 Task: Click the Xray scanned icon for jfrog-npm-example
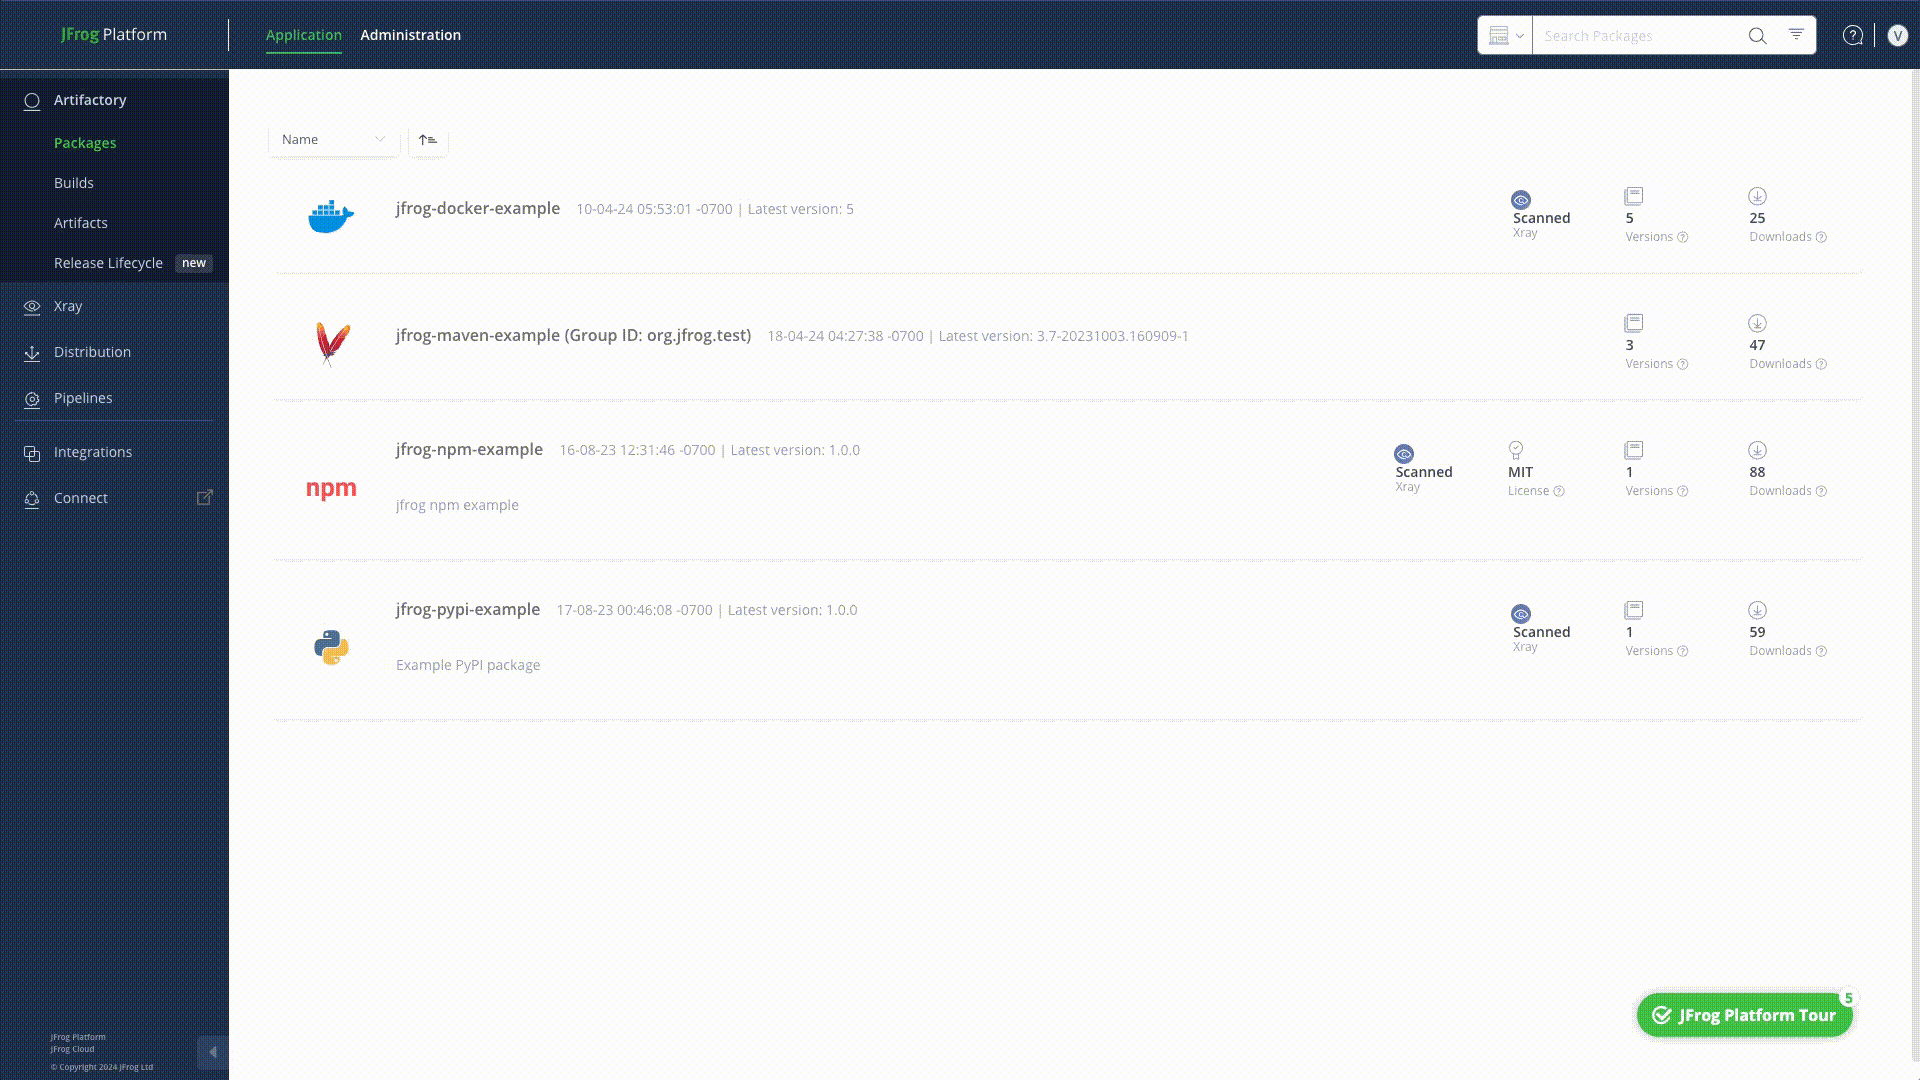coord(1404,453)
